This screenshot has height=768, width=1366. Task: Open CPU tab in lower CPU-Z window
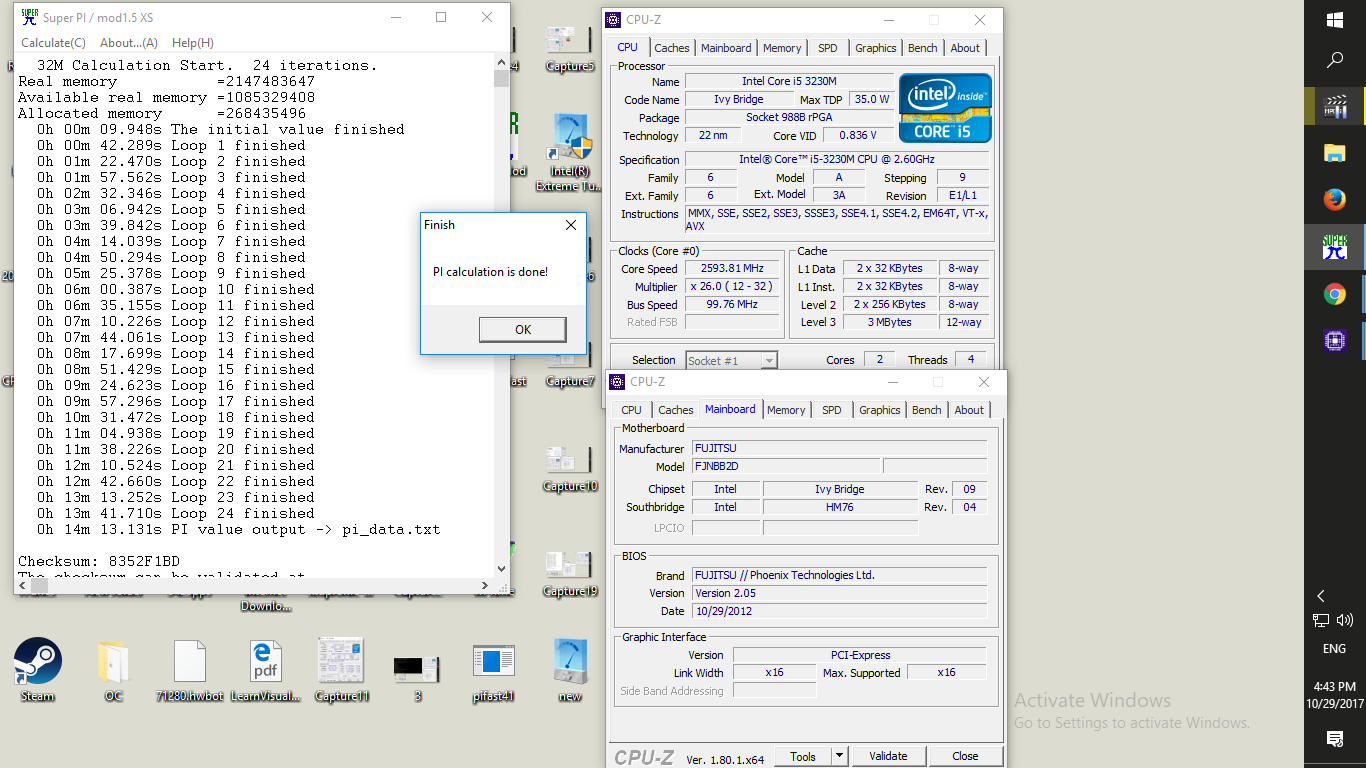tap(631, 410)
